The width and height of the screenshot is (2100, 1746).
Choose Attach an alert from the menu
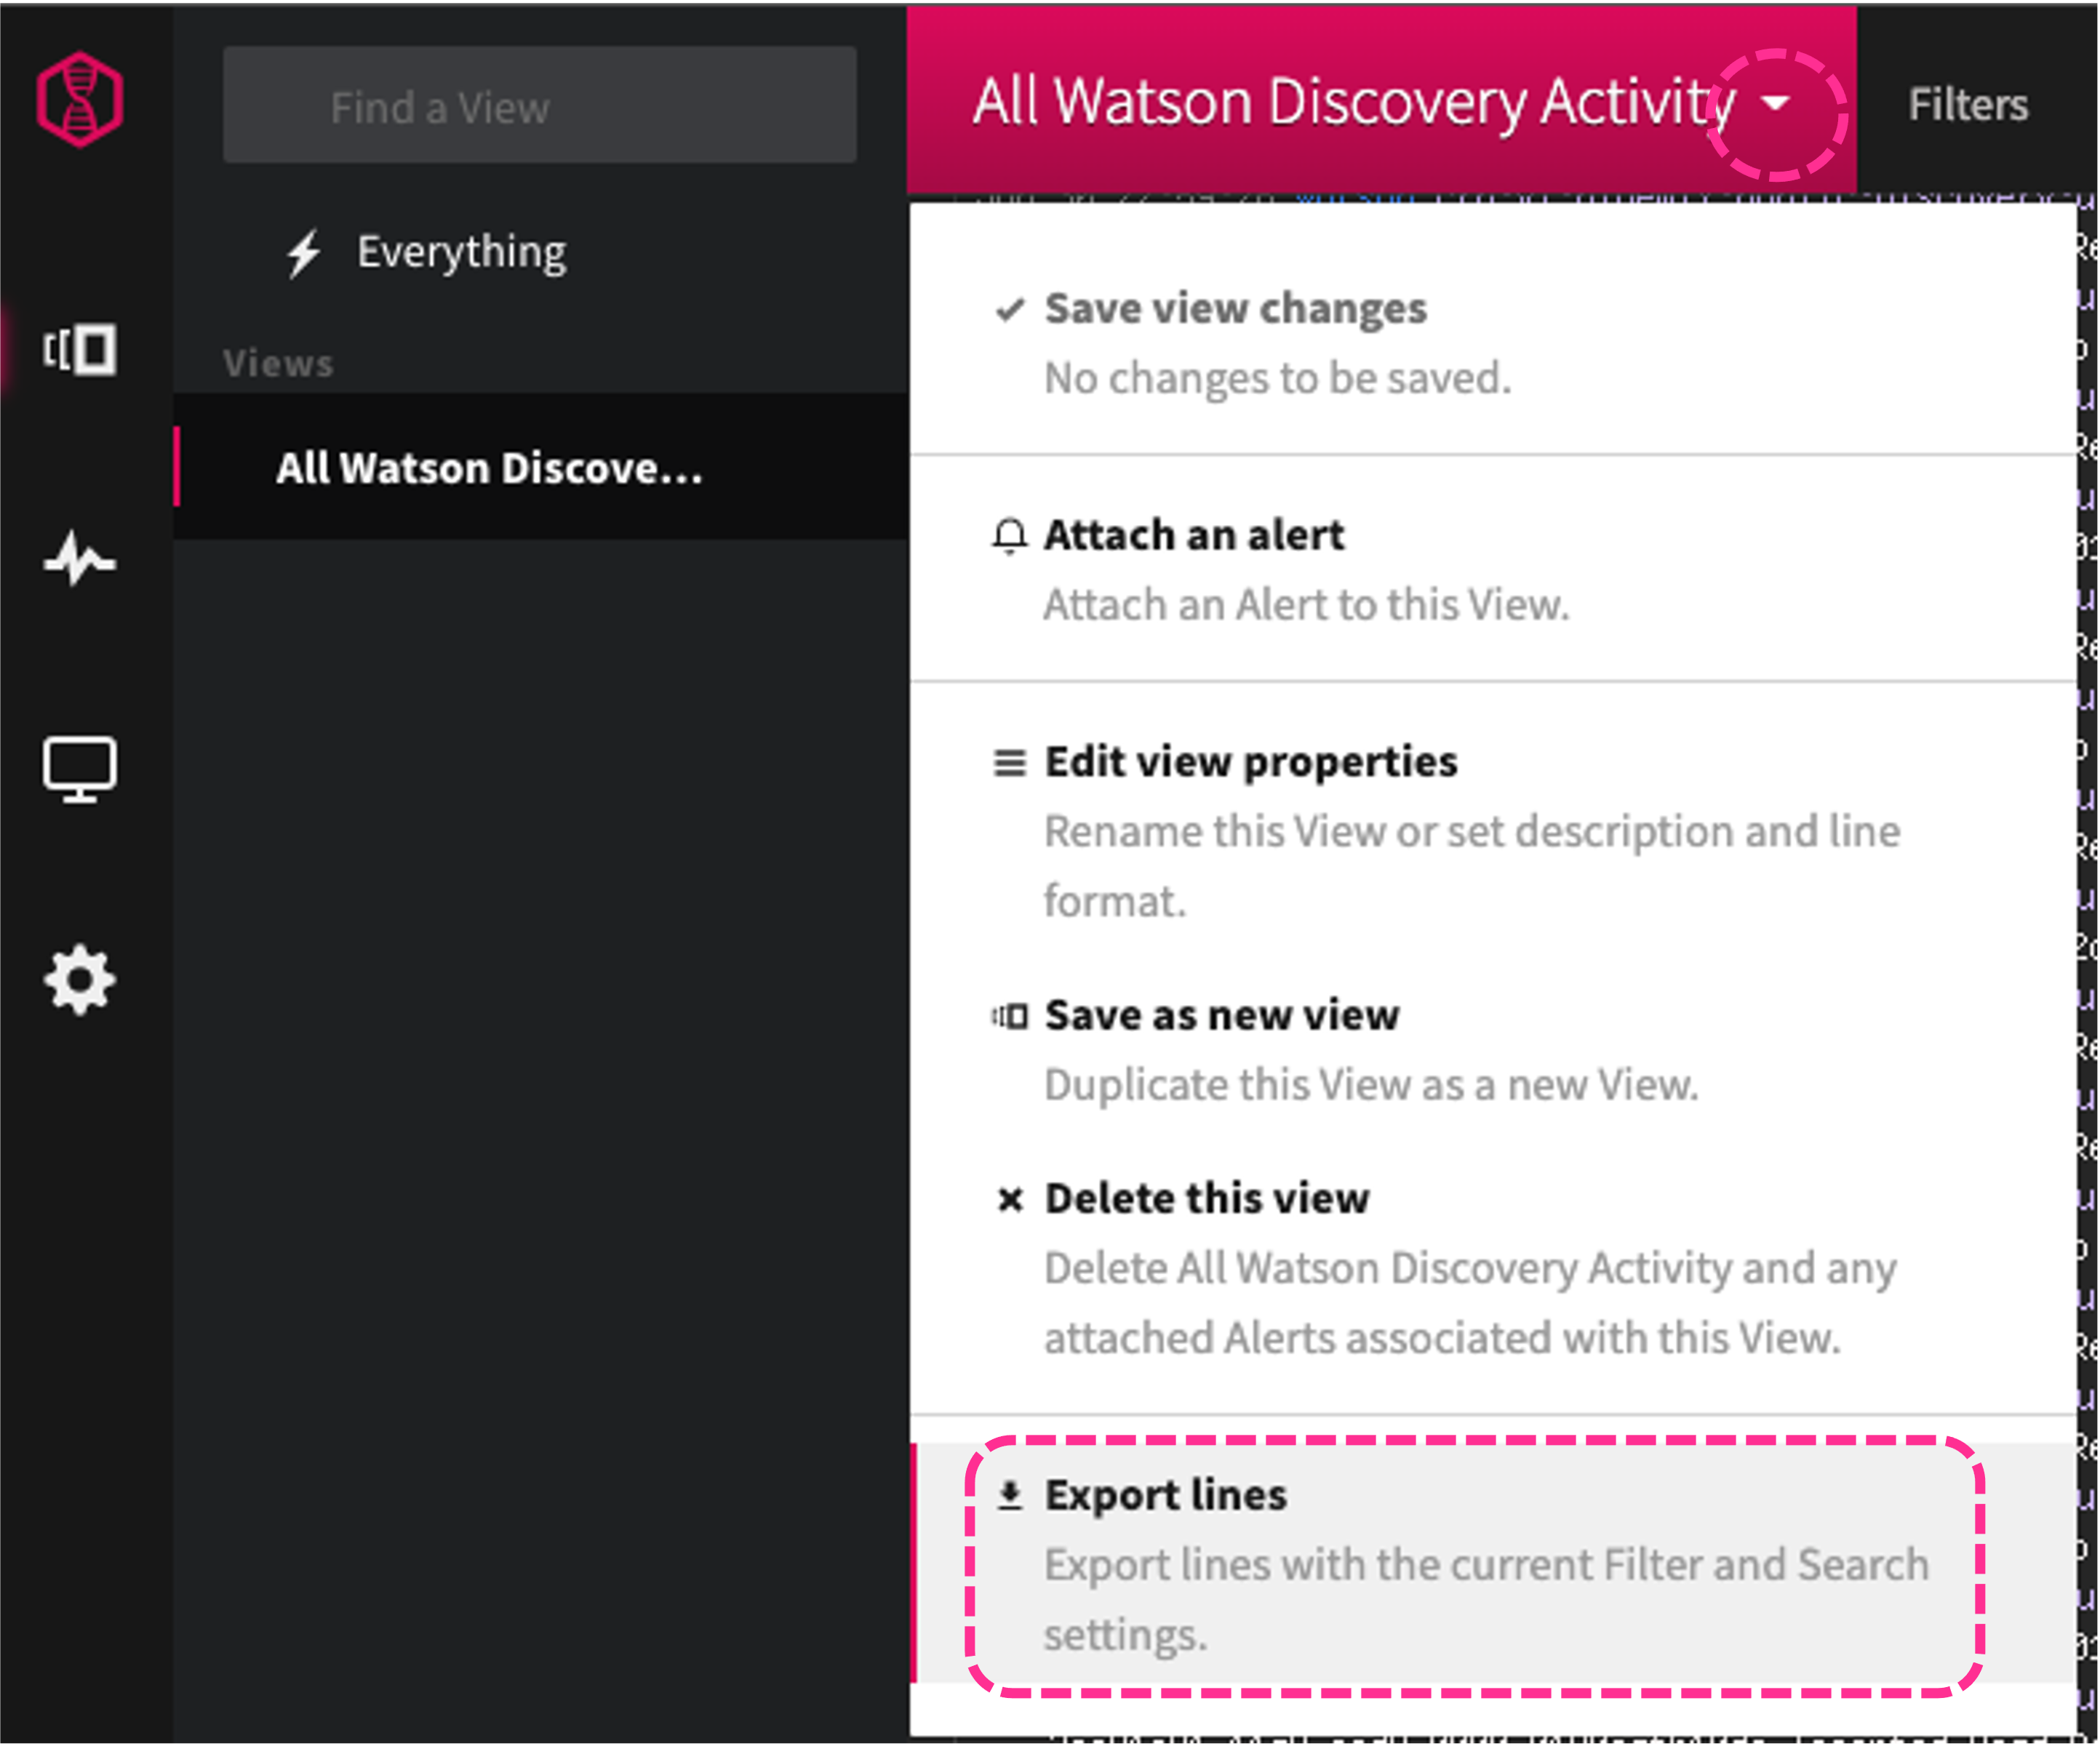1193,536
